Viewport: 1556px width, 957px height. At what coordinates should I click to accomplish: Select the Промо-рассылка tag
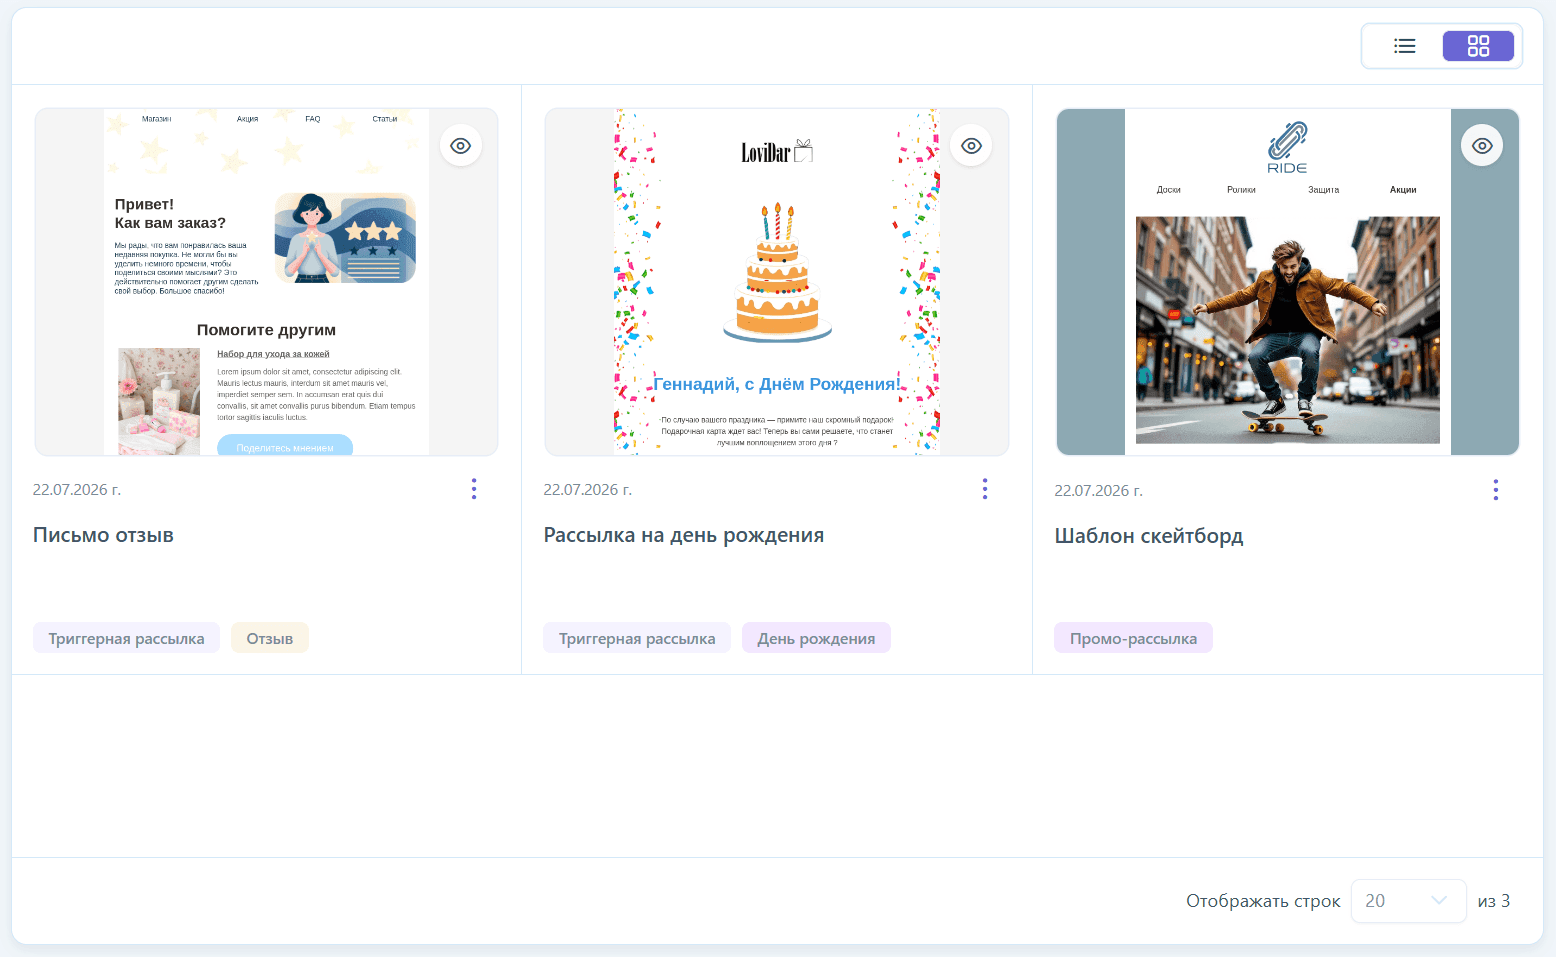1133,638
